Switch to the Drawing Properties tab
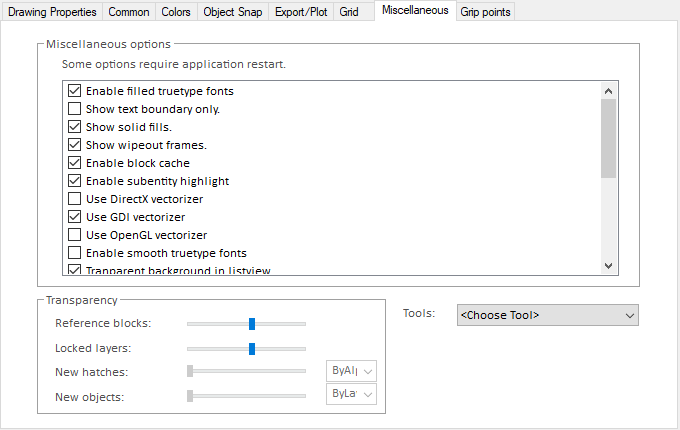The width and height of the screenshot is (680, 430). pyautogui.click(x=52, y=12)
